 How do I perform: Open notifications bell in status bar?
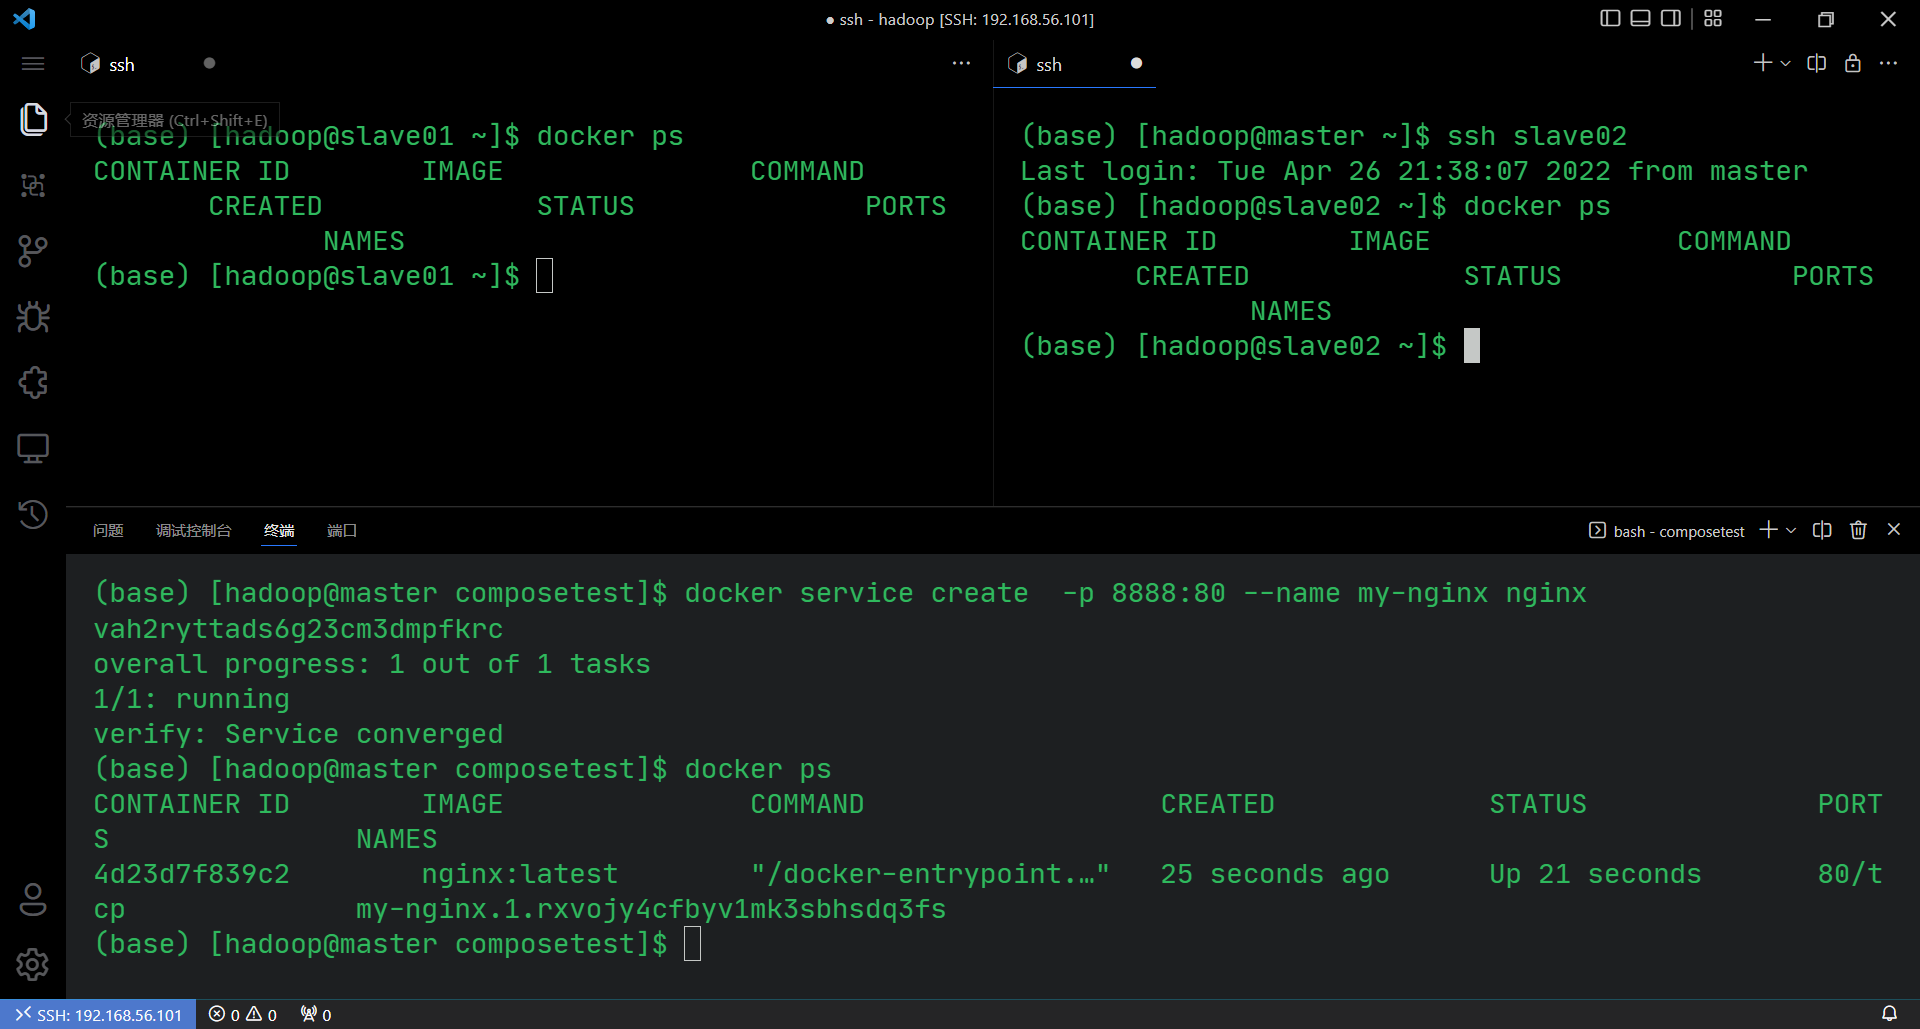pos(1889,1014)
